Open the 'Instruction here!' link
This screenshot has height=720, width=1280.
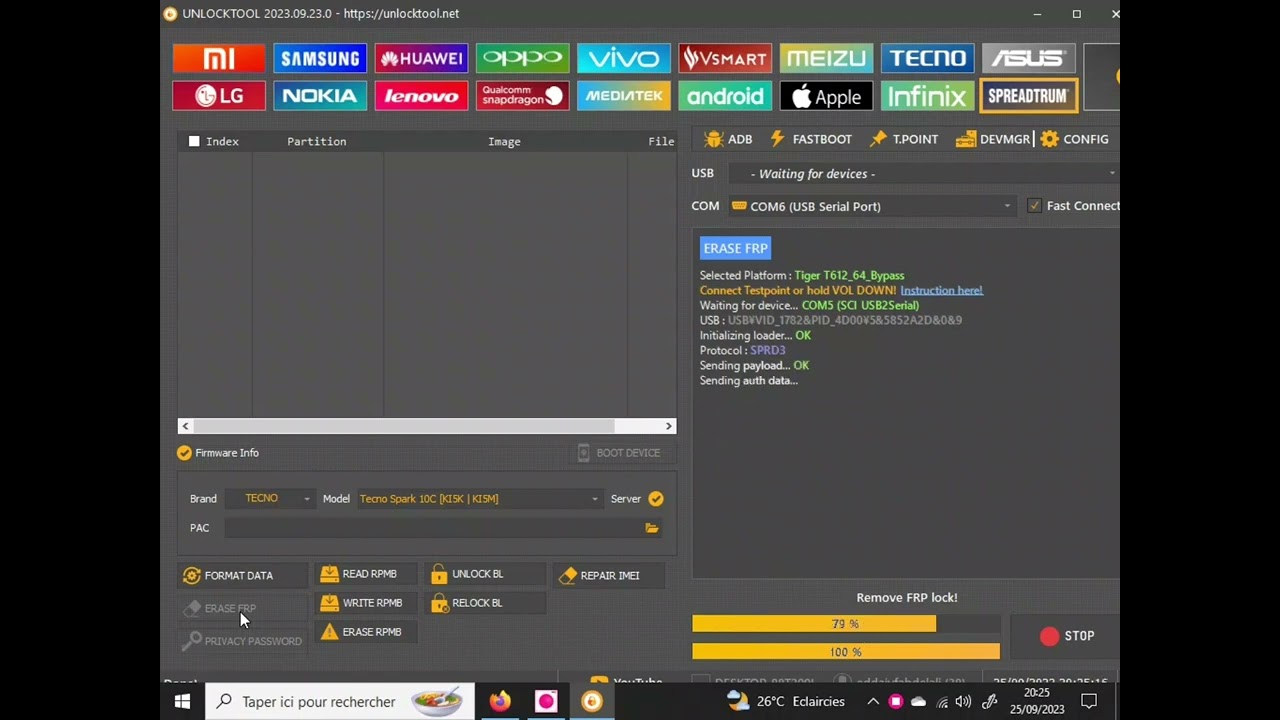click(x=941, y=291)
